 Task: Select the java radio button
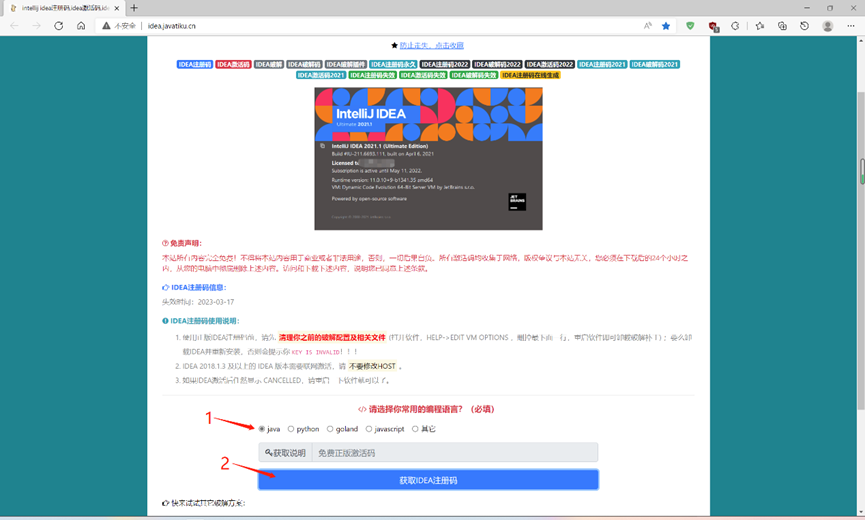(x=262, y=429)
